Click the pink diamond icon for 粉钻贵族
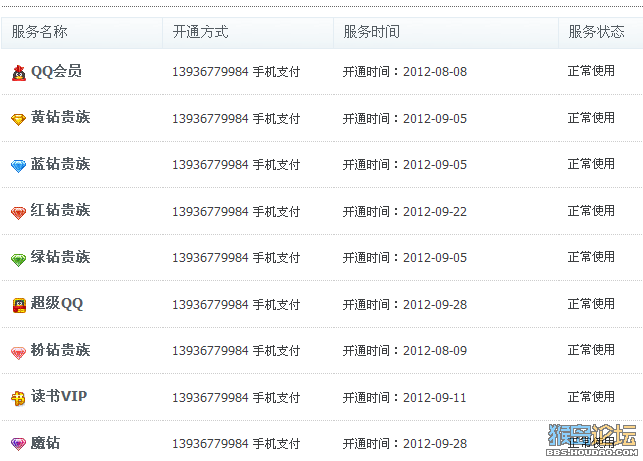Screen dimensions: 643x461 point(18,352)
